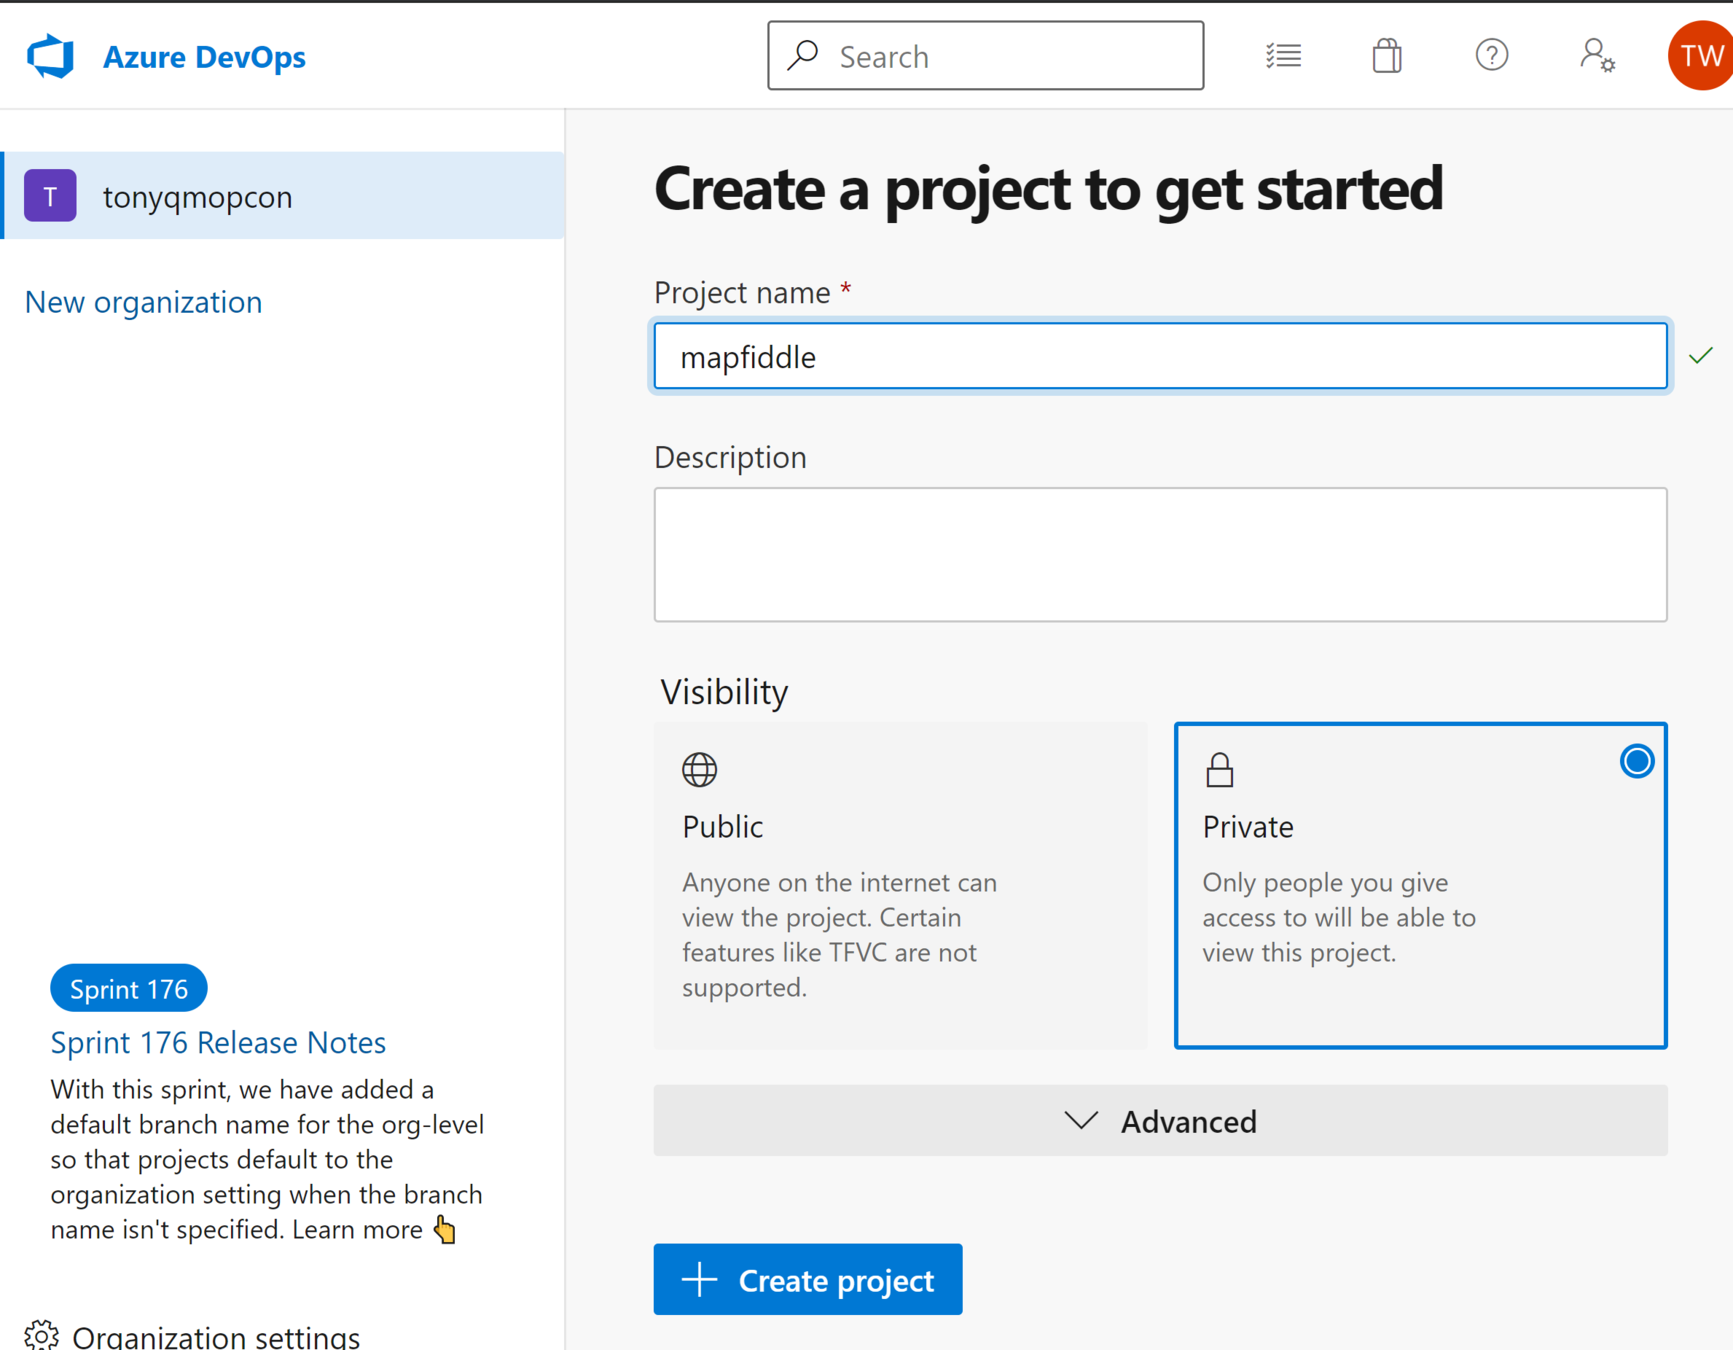Screen dimensions: 1733x1350
Task: Click the 'Visibility' section label
Action: 723,692
